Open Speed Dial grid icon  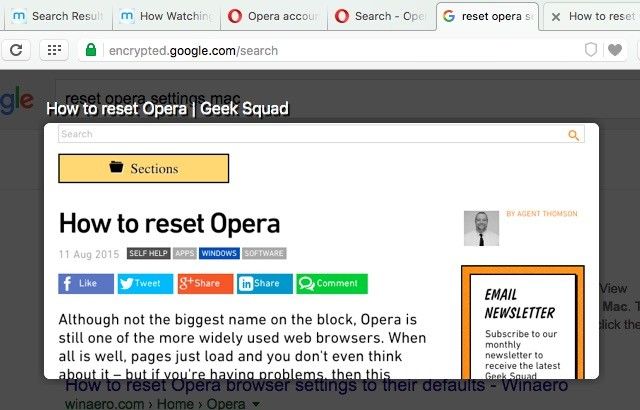tap(54, 50)
